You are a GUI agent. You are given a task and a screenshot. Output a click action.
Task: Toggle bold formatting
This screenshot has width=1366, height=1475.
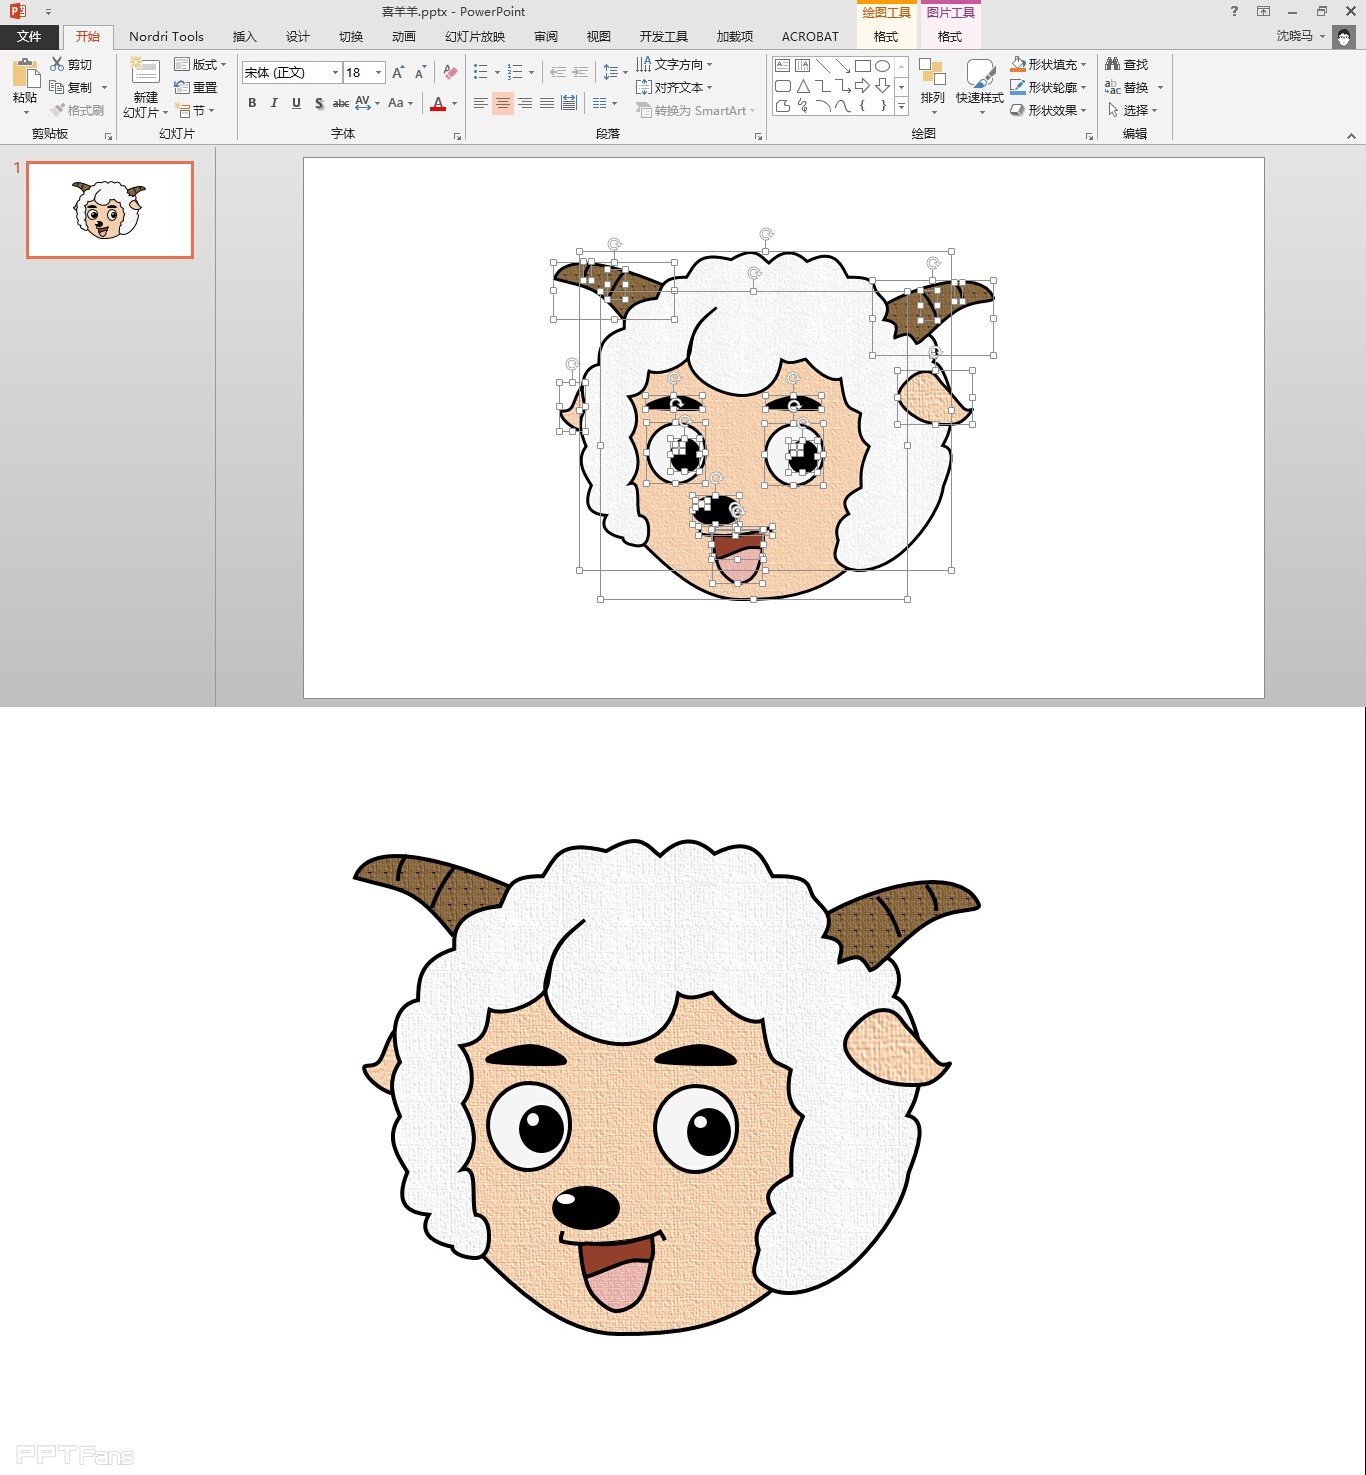coord(252,103)
